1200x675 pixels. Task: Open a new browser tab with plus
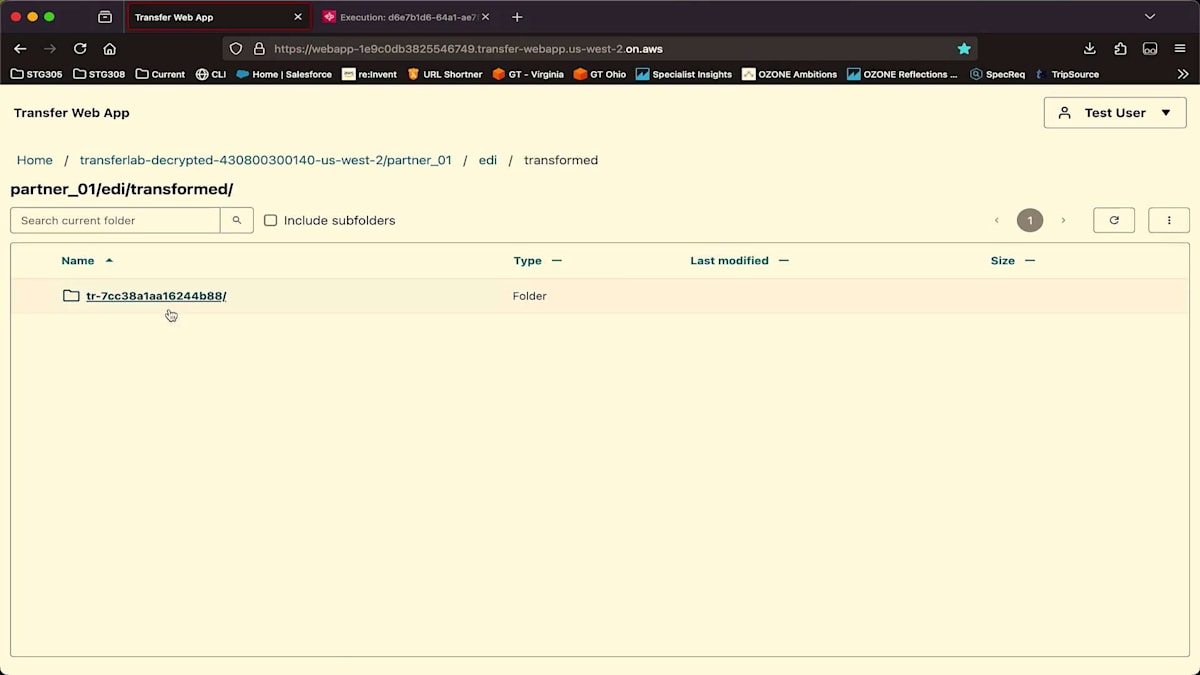pos(517,17)
